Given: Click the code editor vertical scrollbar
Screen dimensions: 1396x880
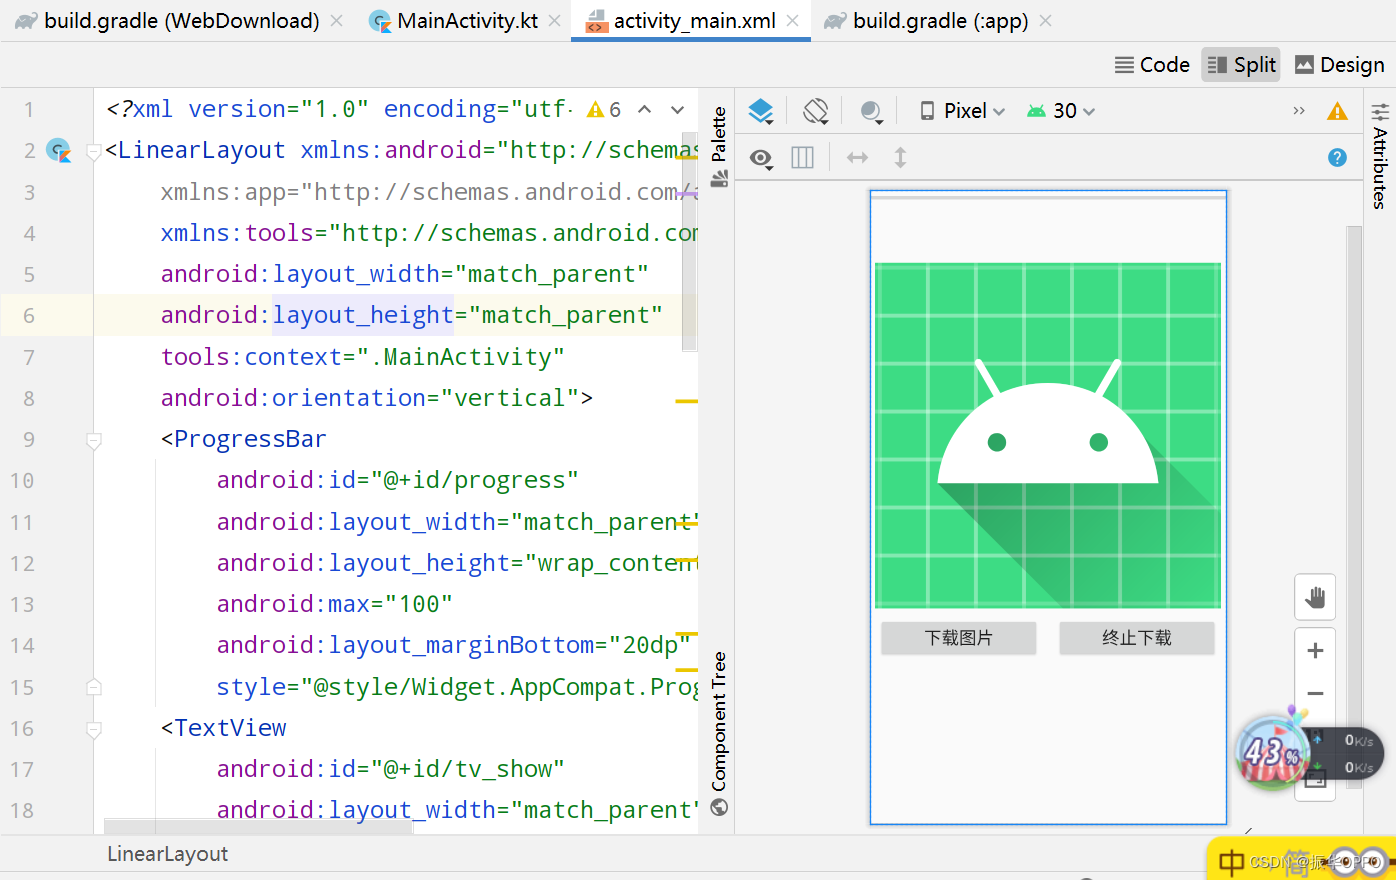Looking at the screenshot, I should [689, 241].
